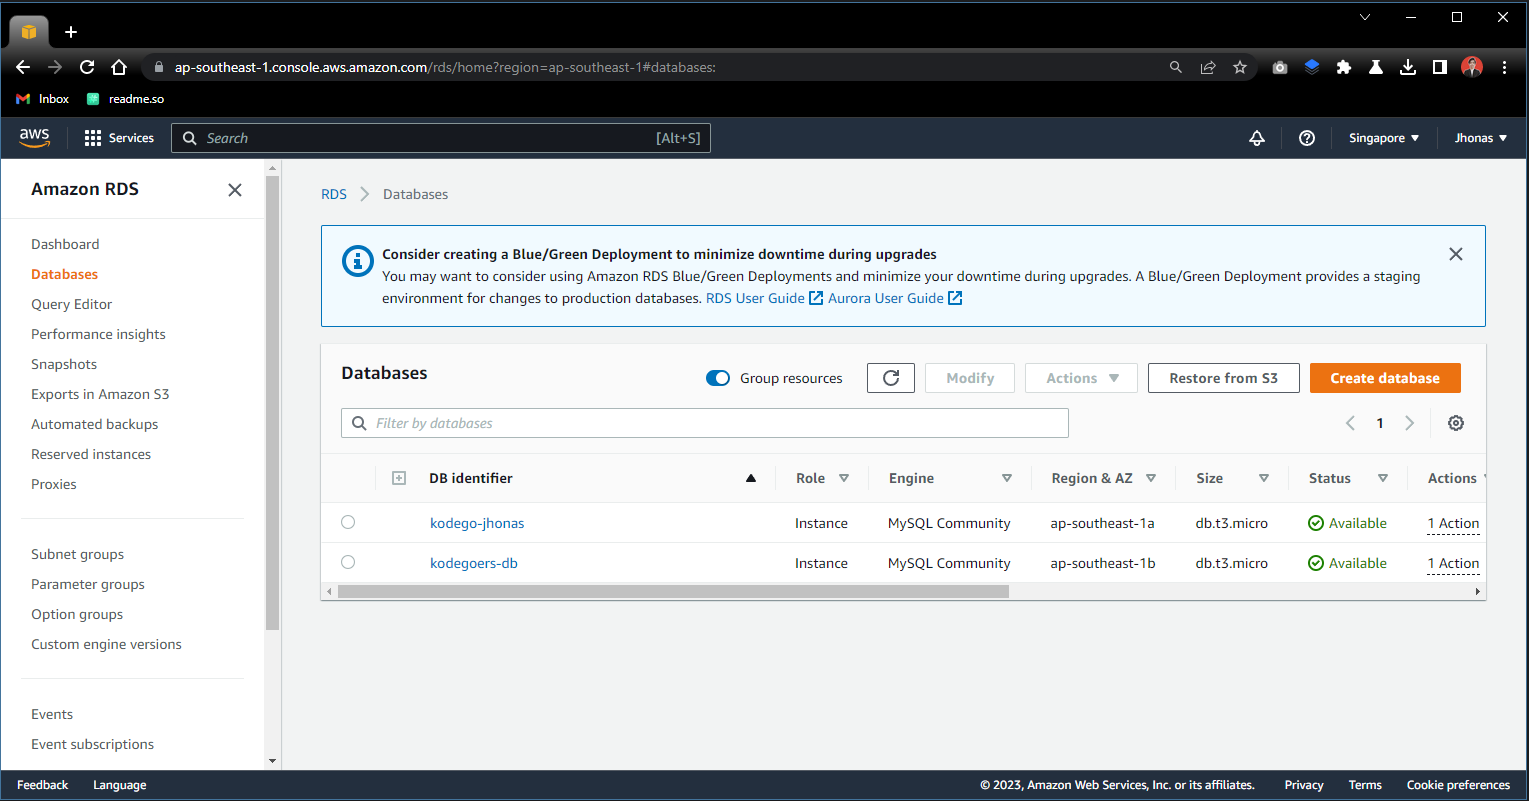Bookmark this page with star icon
The width and height of the screenshot is (1529, 801).
1240,67
